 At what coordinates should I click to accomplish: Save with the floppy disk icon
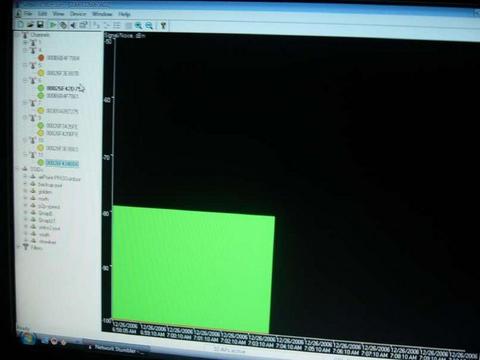(40, 24)
